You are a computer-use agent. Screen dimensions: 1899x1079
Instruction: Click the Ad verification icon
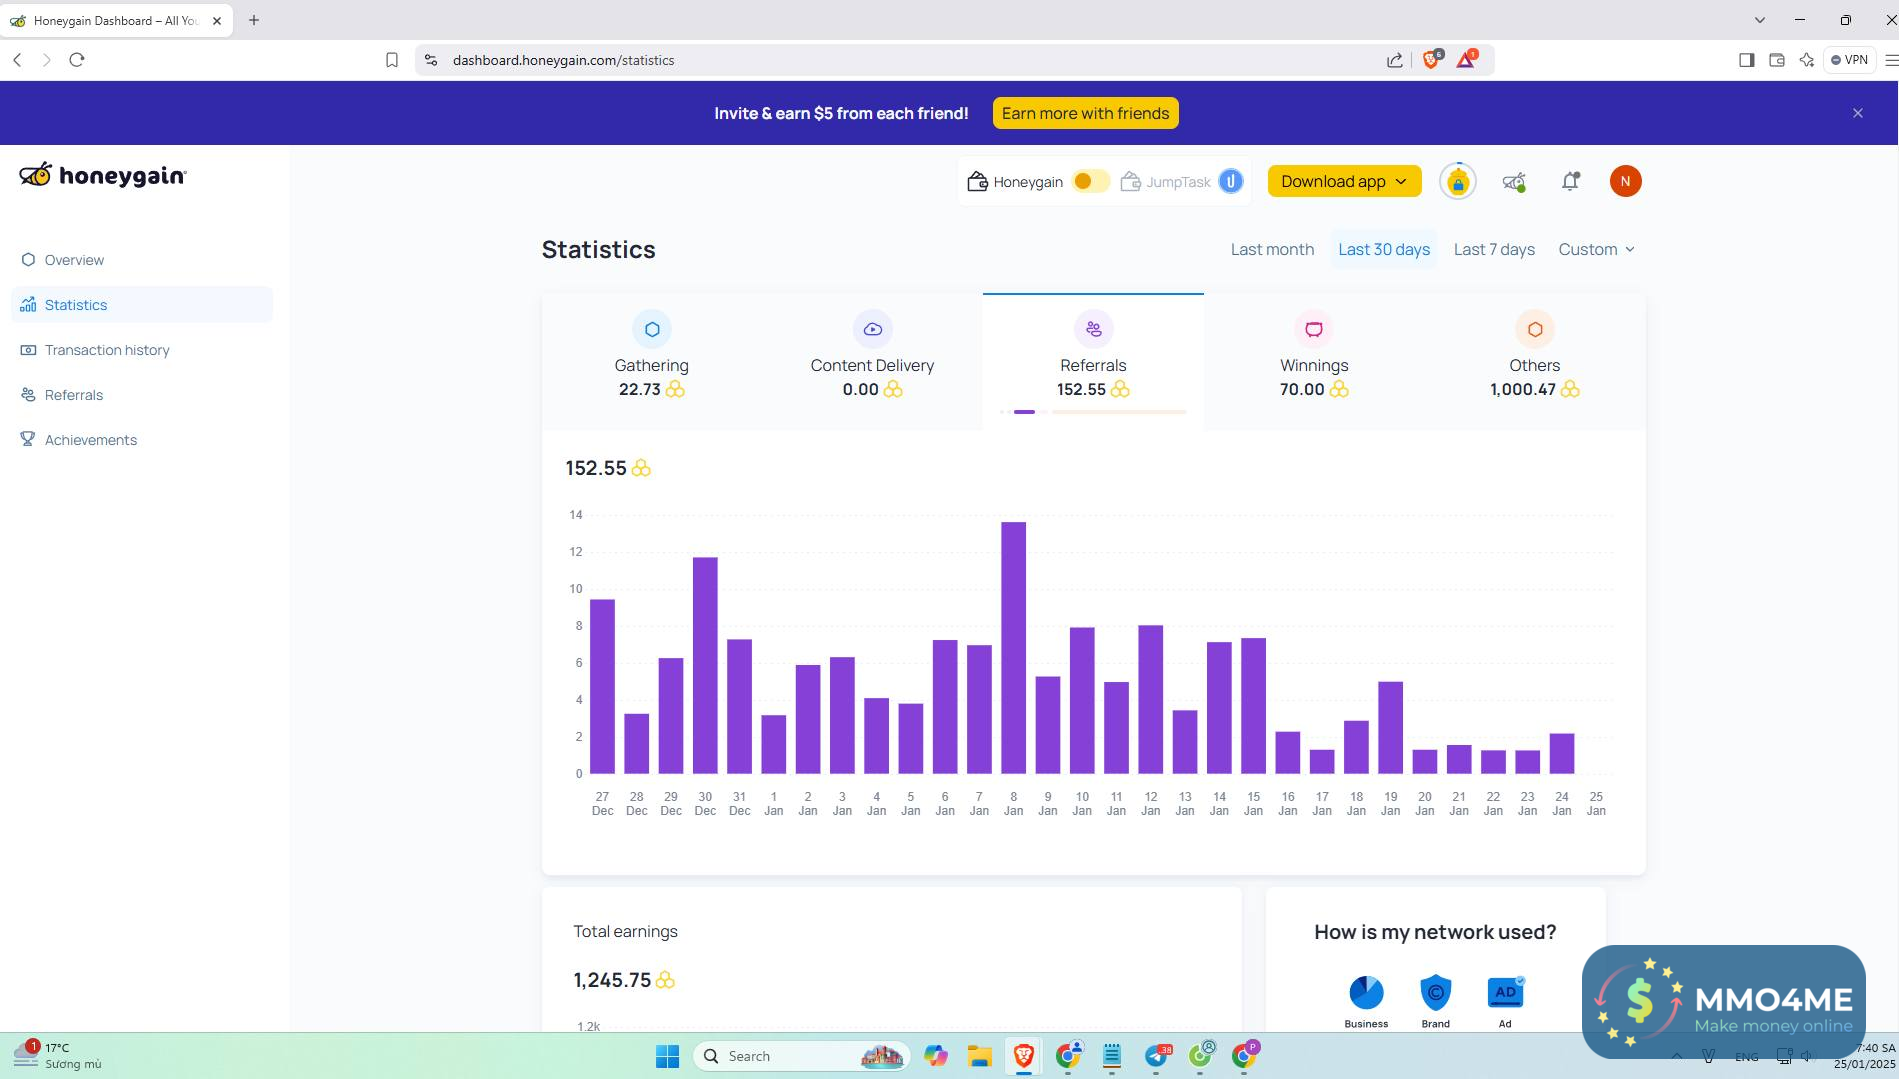1505,992
